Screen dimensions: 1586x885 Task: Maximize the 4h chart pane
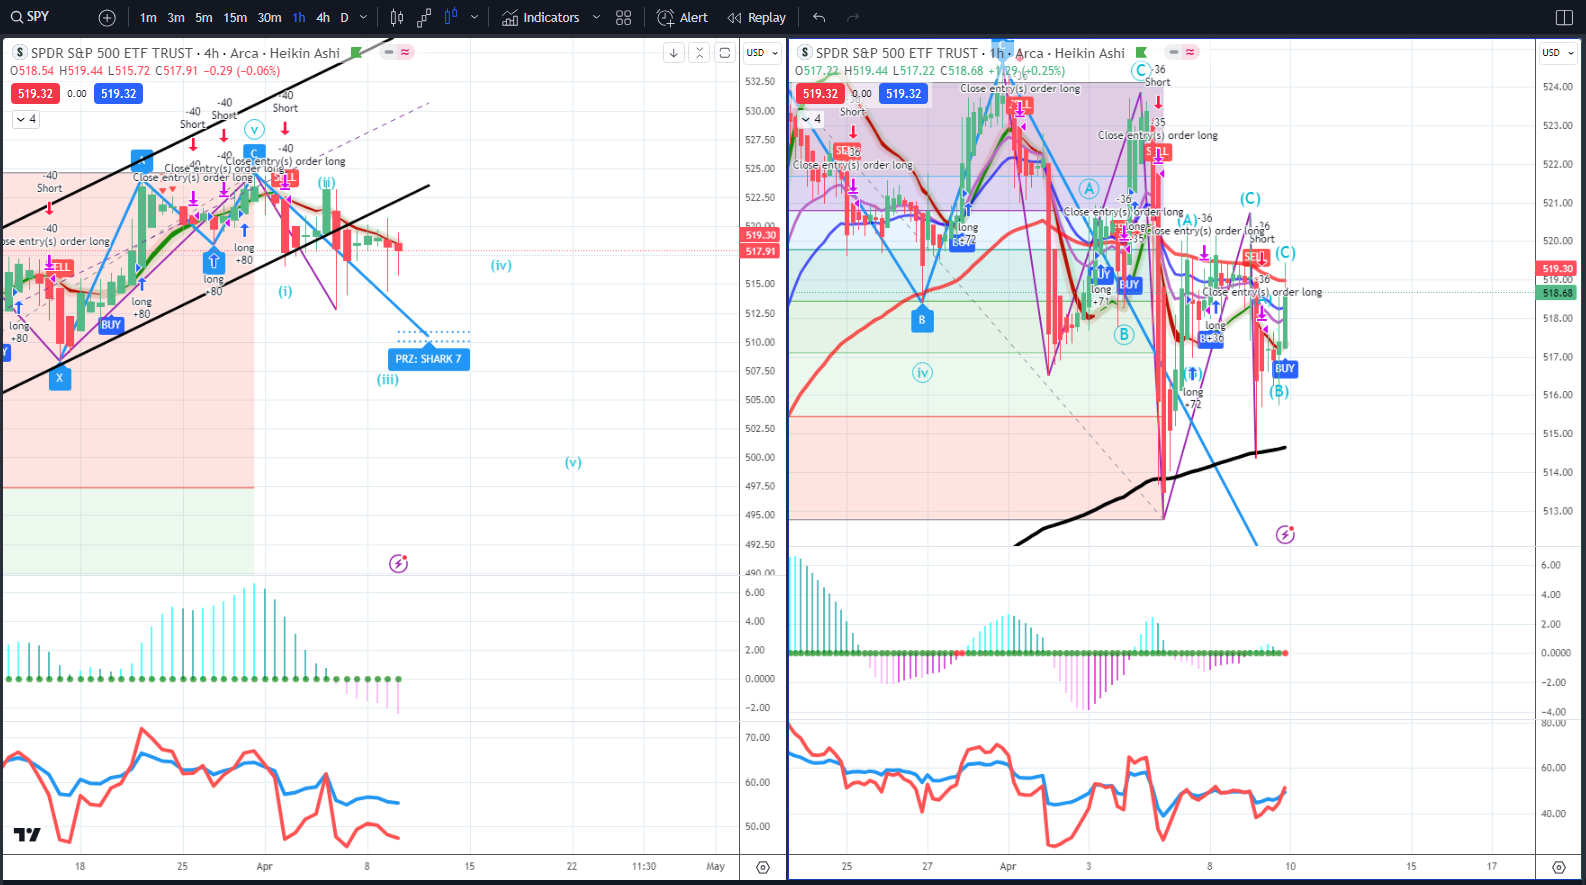725,53
